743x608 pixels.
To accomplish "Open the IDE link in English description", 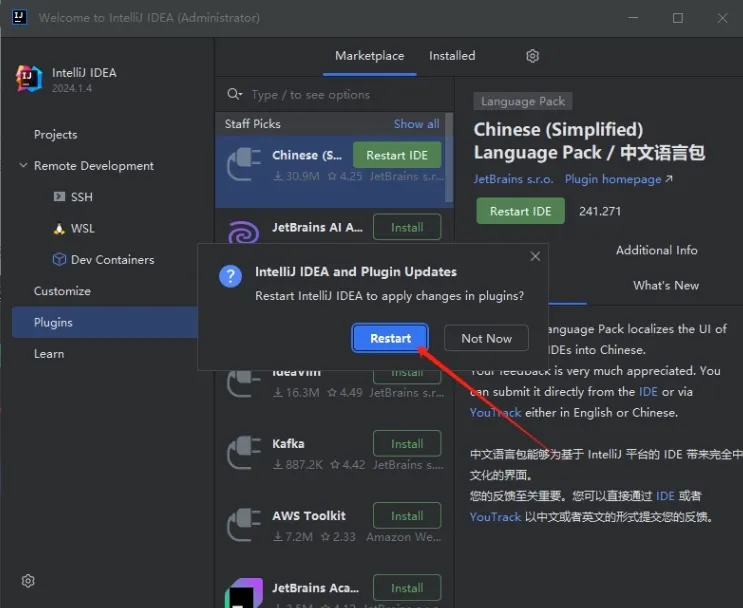I will (648, 392).
